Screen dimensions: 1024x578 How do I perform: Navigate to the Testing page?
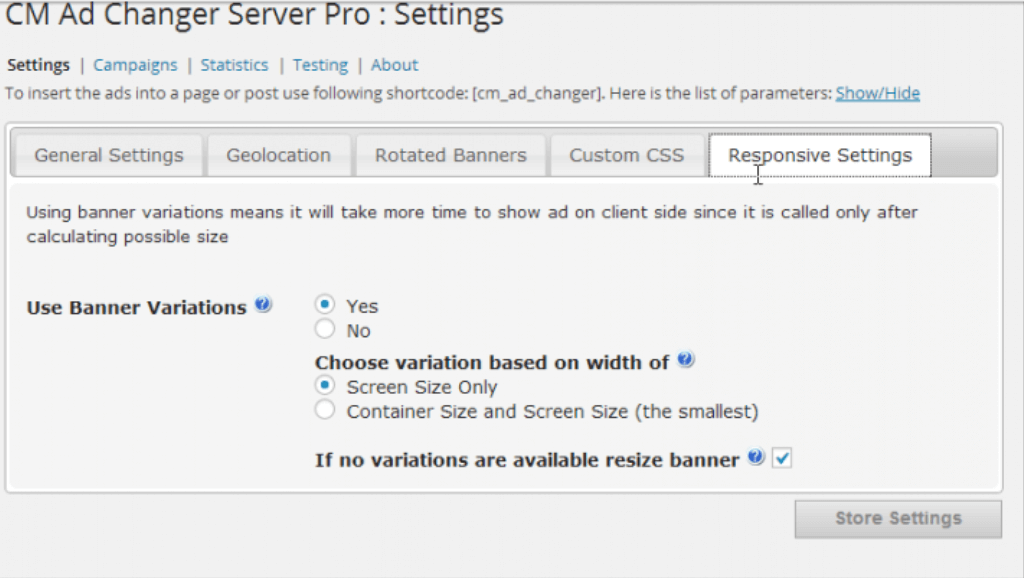click(320, 65)
